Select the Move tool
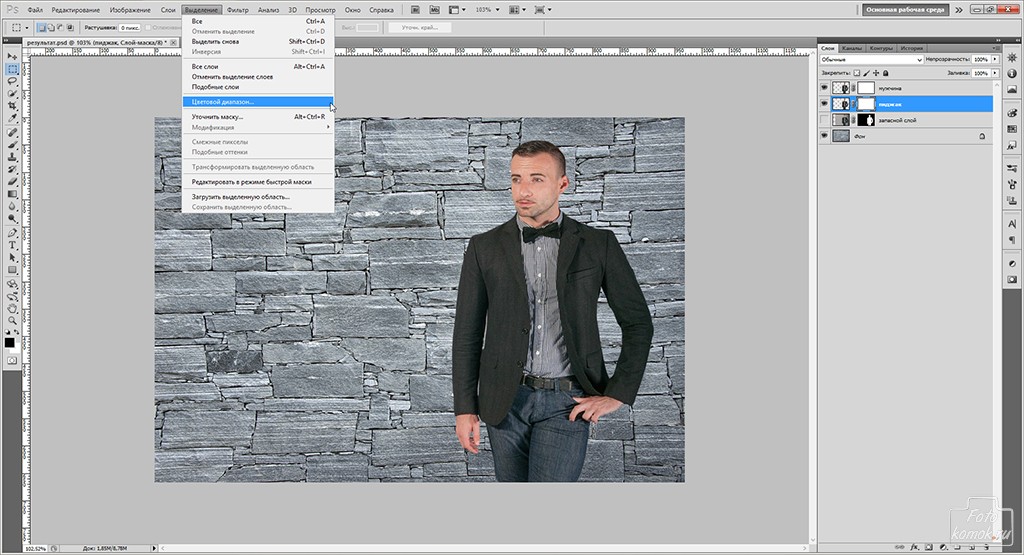The image size is (1024, 555). (12, 57)
